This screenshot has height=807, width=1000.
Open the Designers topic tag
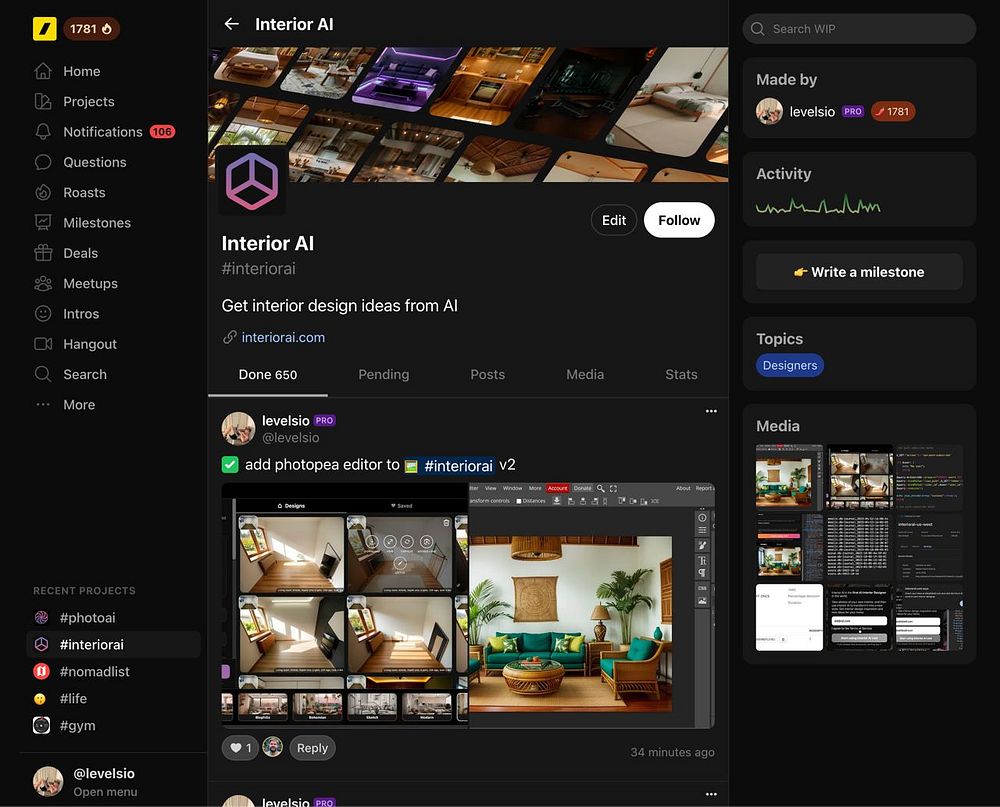tap(790, 365)
